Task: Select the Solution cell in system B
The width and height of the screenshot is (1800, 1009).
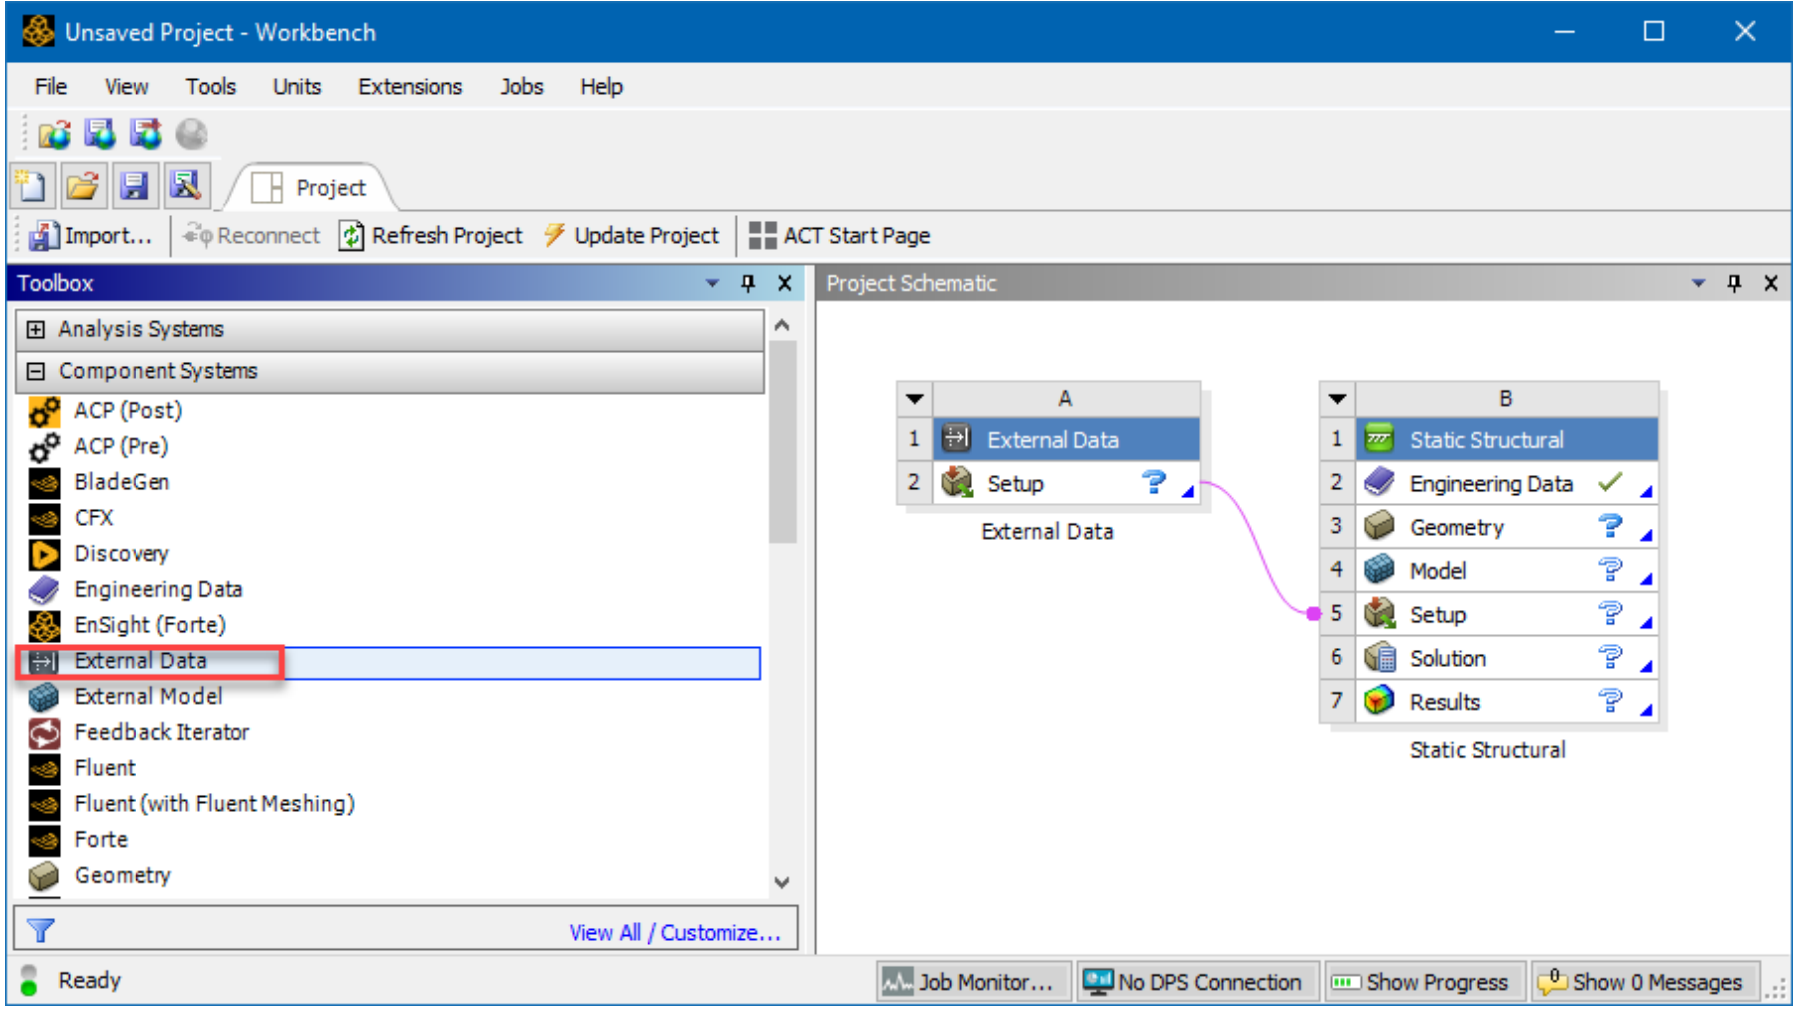Action: pyautogui.click(x=1506, y=659)
